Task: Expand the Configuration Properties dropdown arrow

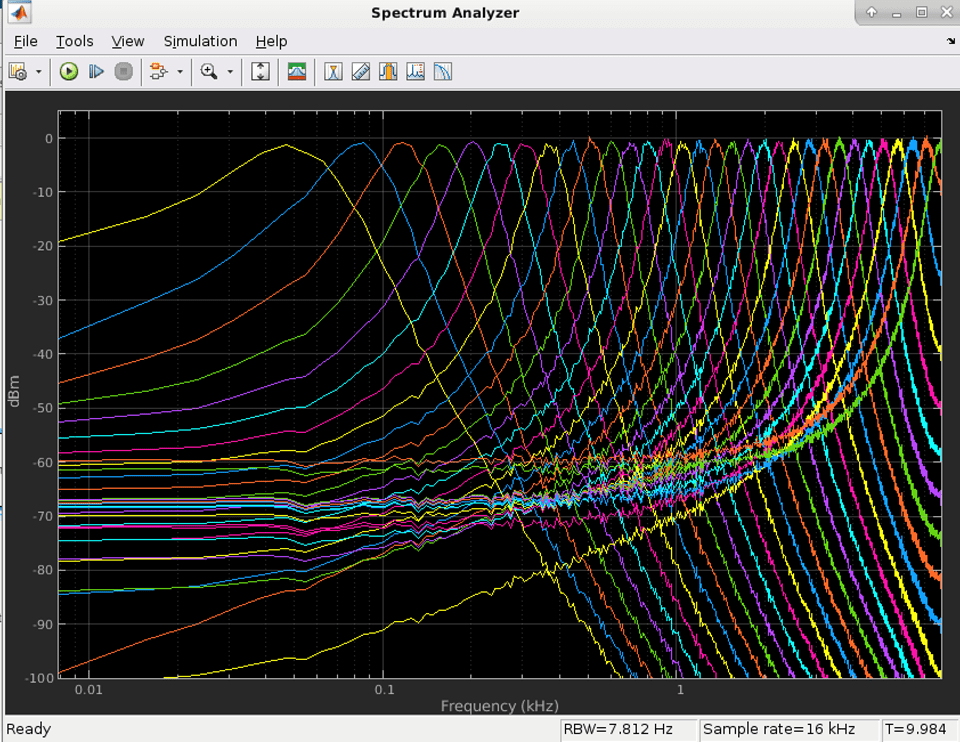Action: coord(39,72)
